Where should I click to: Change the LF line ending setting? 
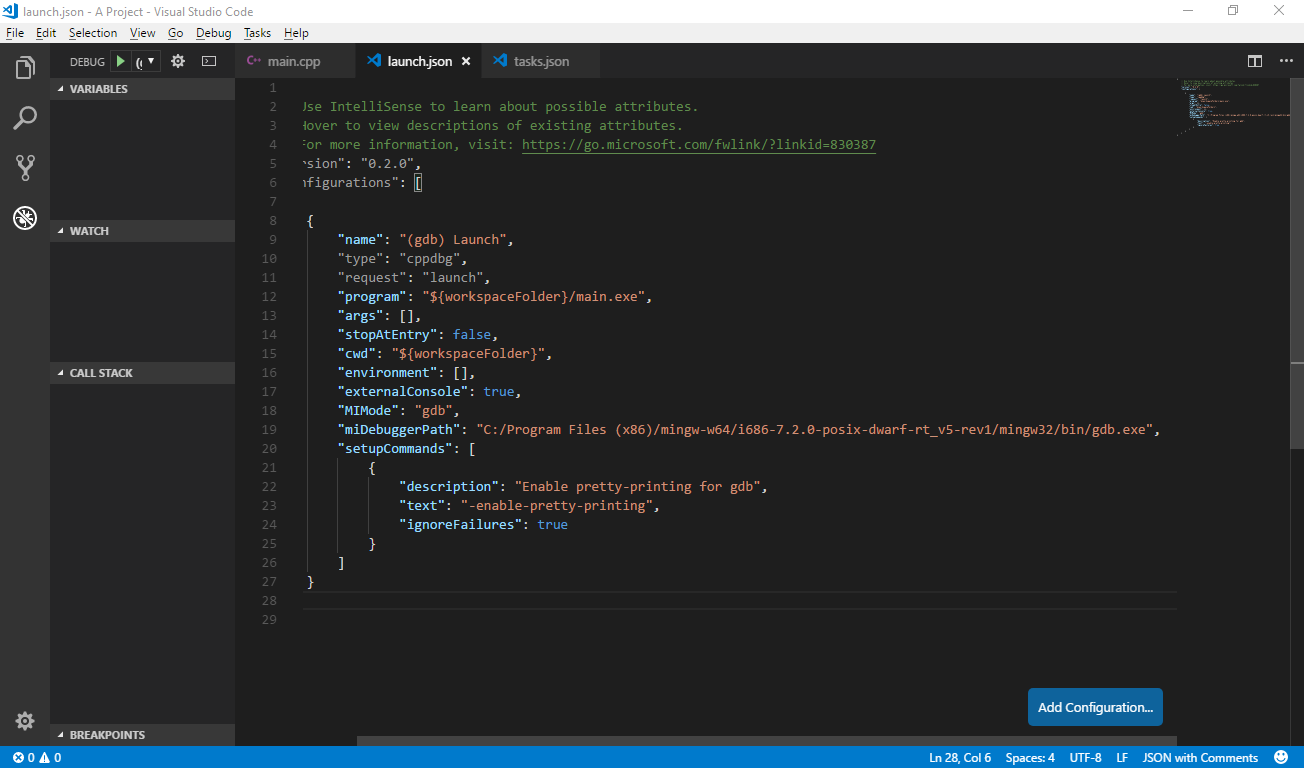[x=1122, y=758]
